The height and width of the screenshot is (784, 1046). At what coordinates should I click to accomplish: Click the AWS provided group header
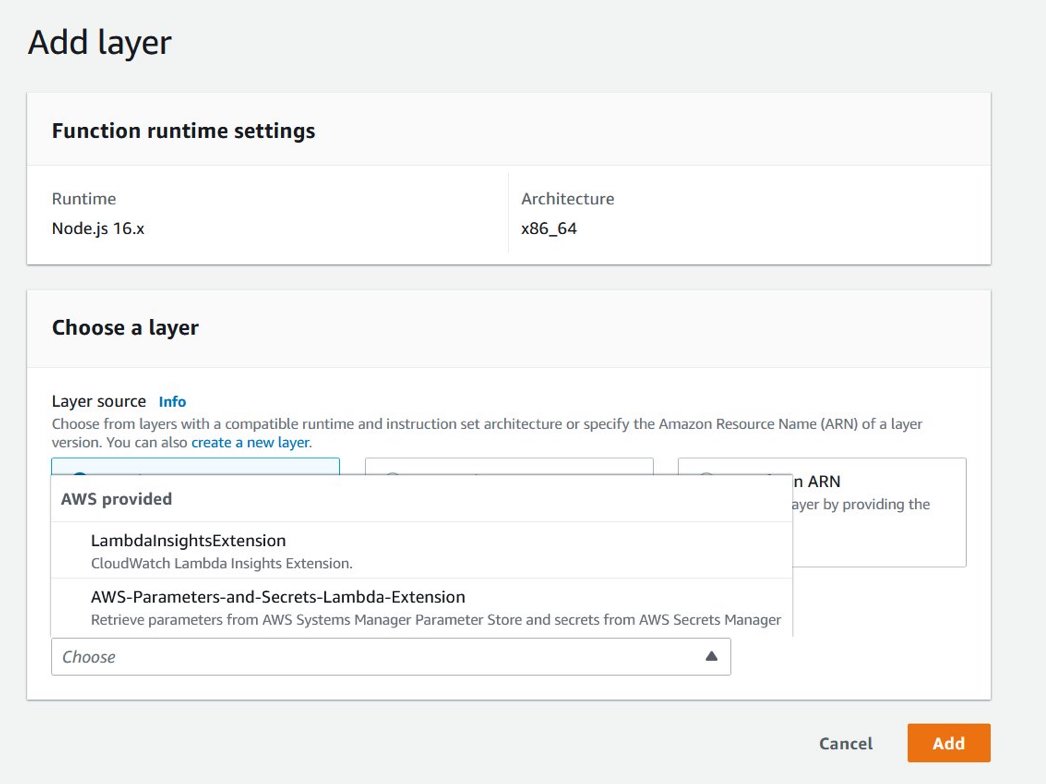116,498
